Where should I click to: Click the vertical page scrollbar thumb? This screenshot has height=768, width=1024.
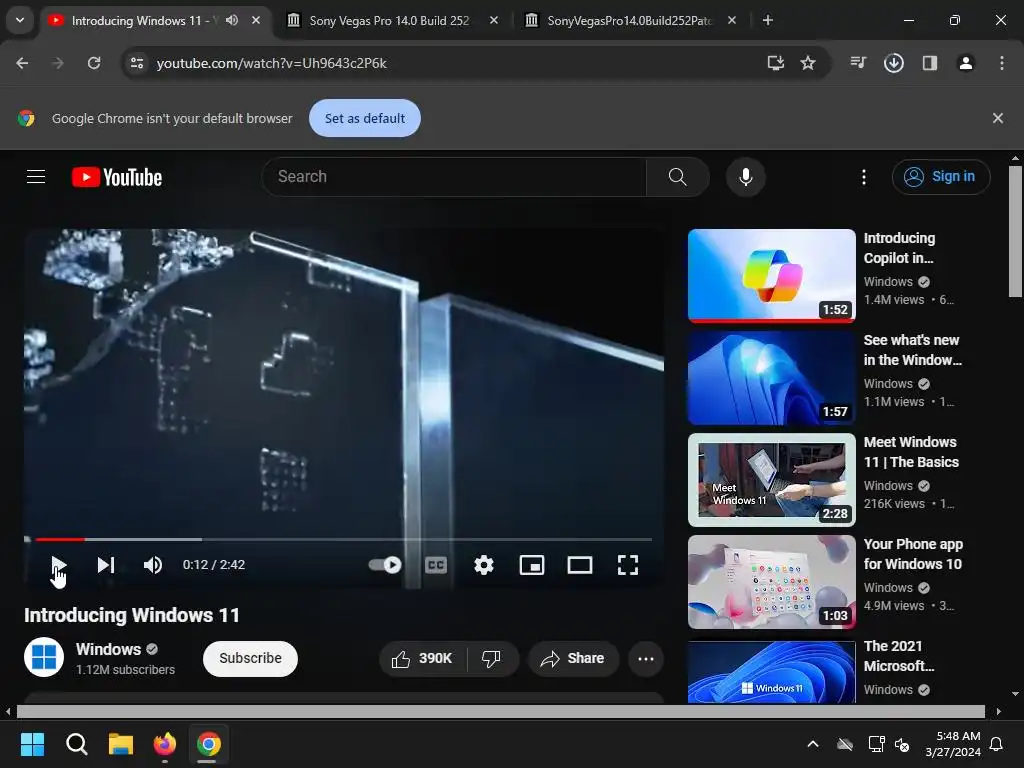[x=1015, y=231]
